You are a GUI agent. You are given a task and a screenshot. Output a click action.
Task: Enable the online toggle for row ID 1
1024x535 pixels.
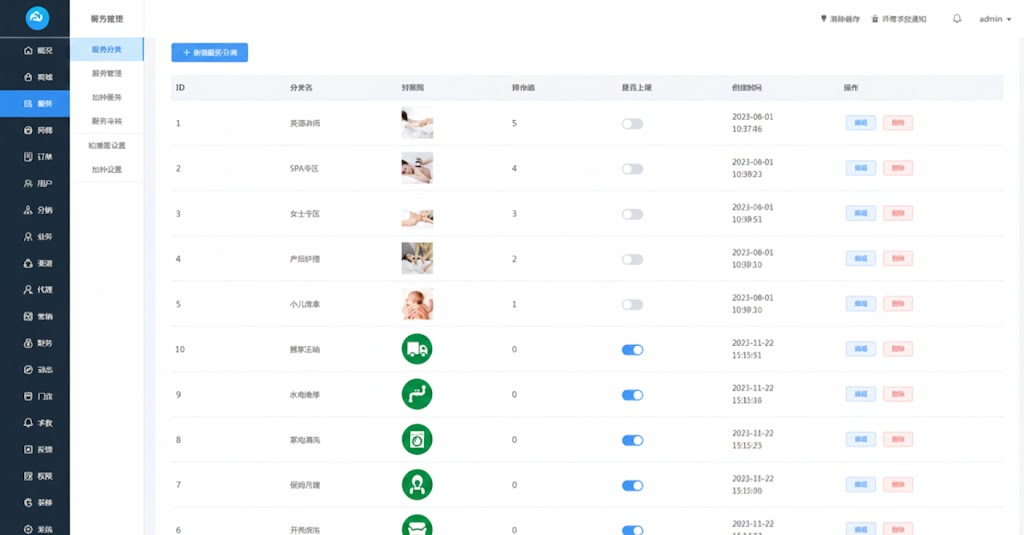tap(632, 124)
